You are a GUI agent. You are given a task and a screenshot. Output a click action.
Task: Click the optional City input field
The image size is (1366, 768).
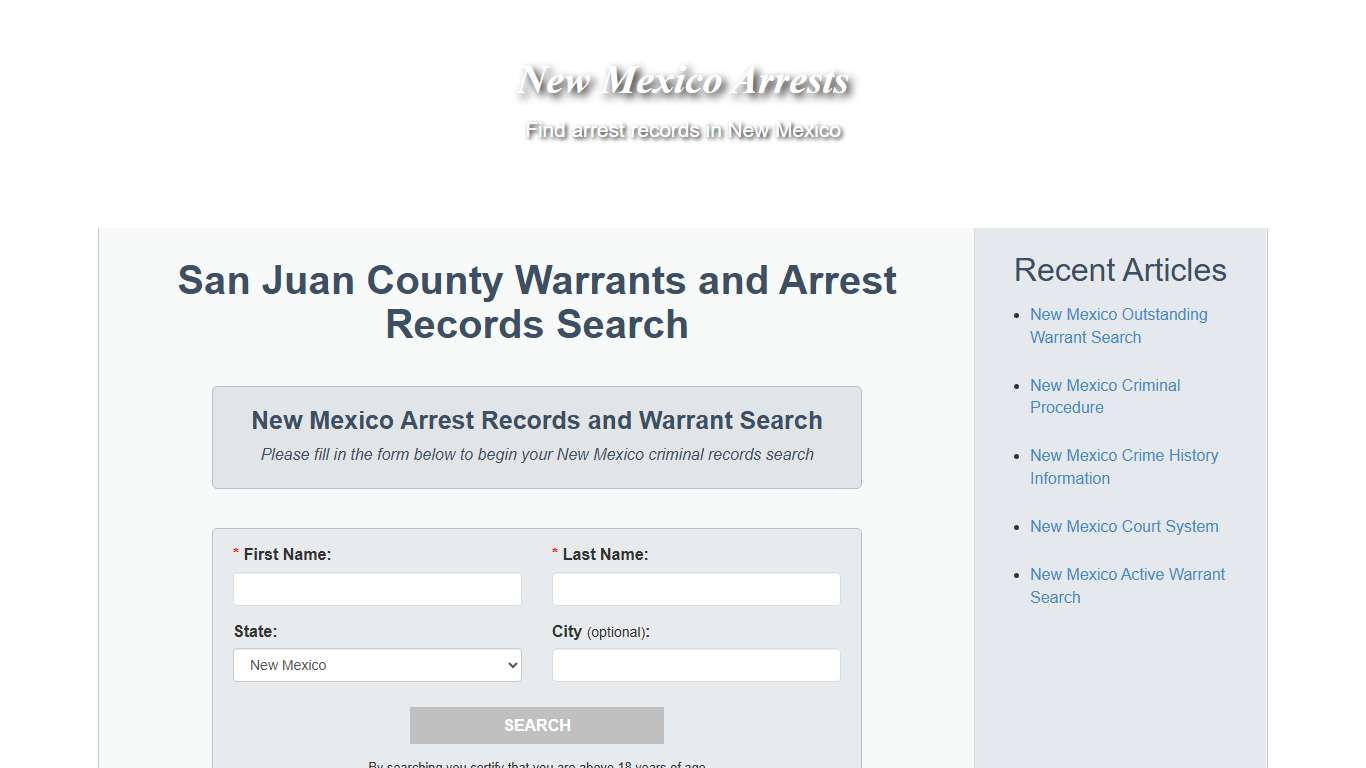(x=696, y=665)
